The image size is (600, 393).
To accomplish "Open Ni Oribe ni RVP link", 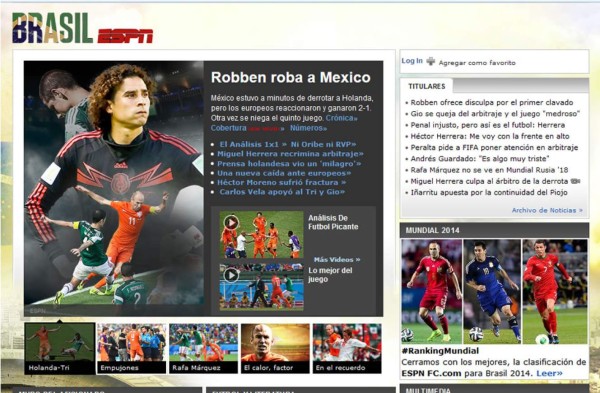I will click(x=323, y=144).
